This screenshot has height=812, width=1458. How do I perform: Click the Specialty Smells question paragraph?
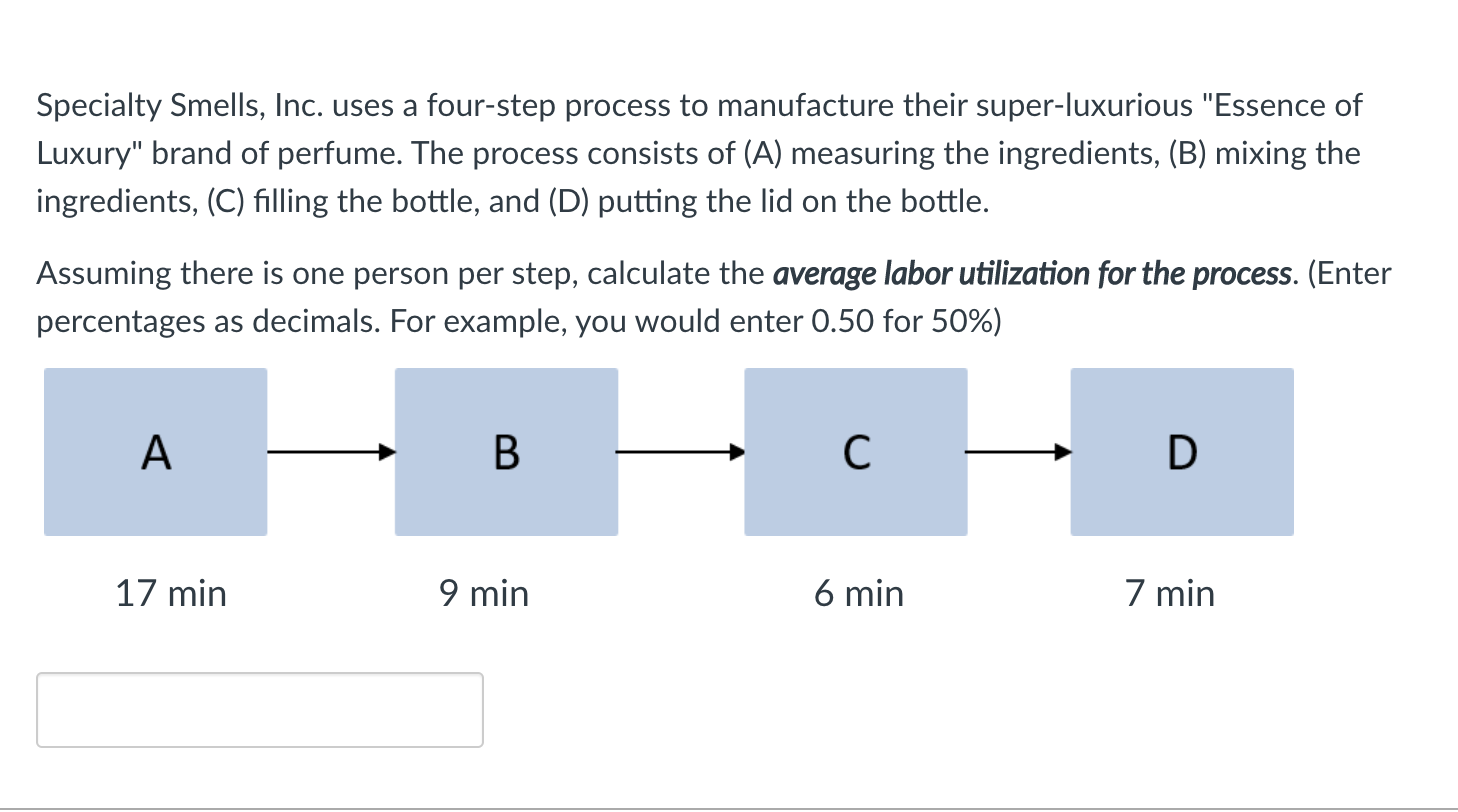(x=700, y=152)
